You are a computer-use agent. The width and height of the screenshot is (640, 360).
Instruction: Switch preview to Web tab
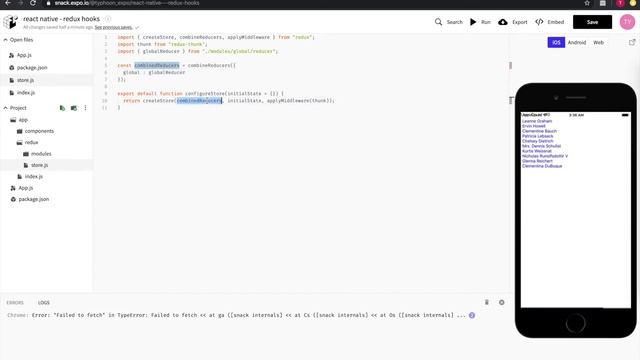click(598, 42)
